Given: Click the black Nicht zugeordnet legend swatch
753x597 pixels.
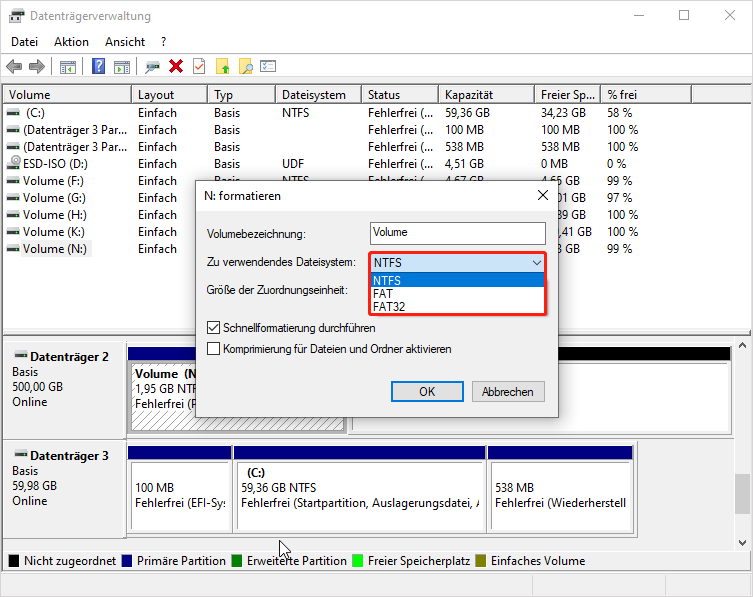Looking at the screenshot, I should coord(14,560).
